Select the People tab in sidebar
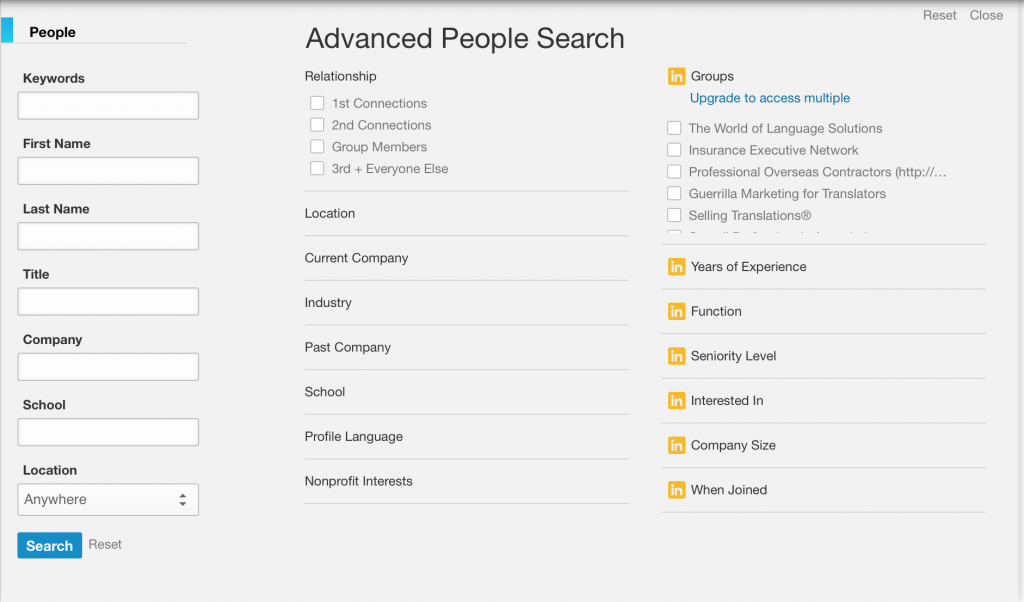This screenshot has height=602, width=1024. [x=53, y=32]
